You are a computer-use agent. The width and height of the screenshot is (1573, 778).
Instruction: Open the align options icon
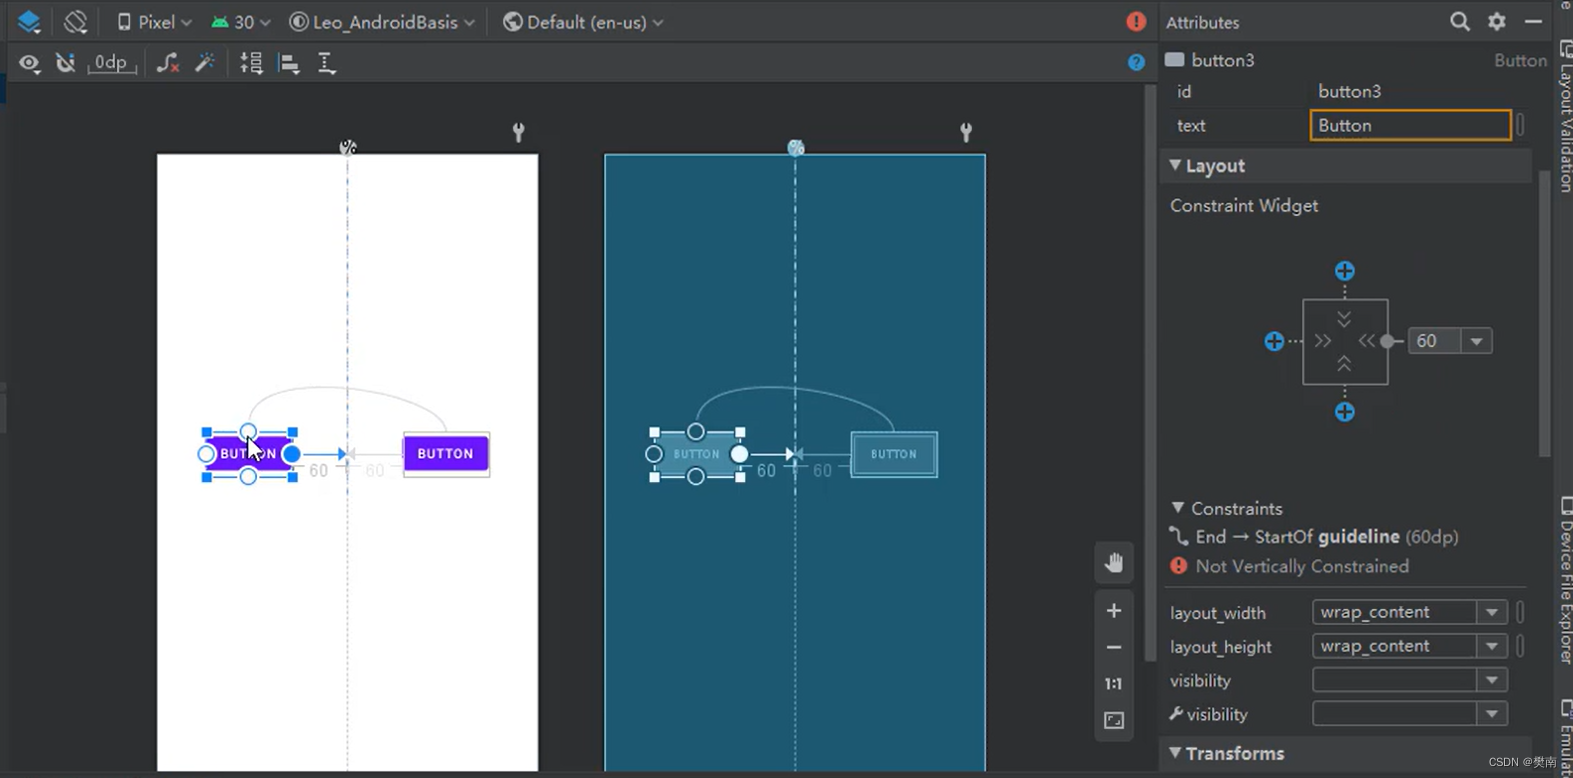click(289, 63)
